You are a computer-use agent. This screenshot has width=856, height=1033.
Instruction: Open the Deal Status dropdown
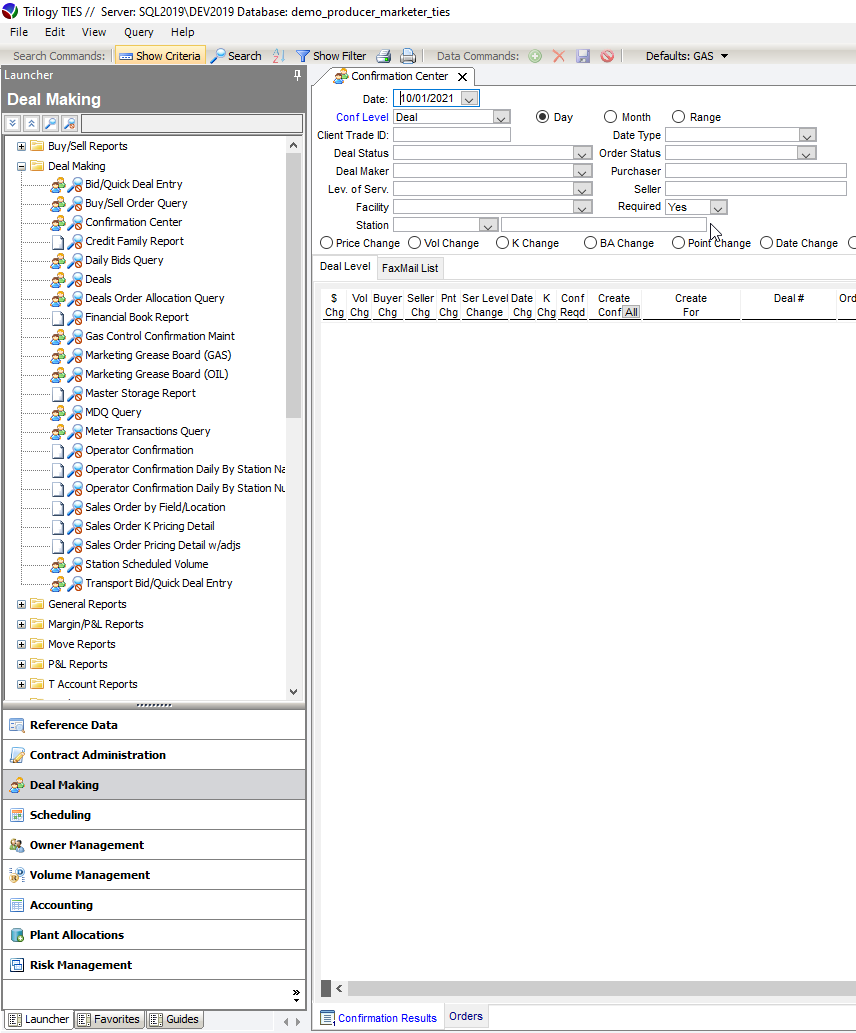[583, 154]
